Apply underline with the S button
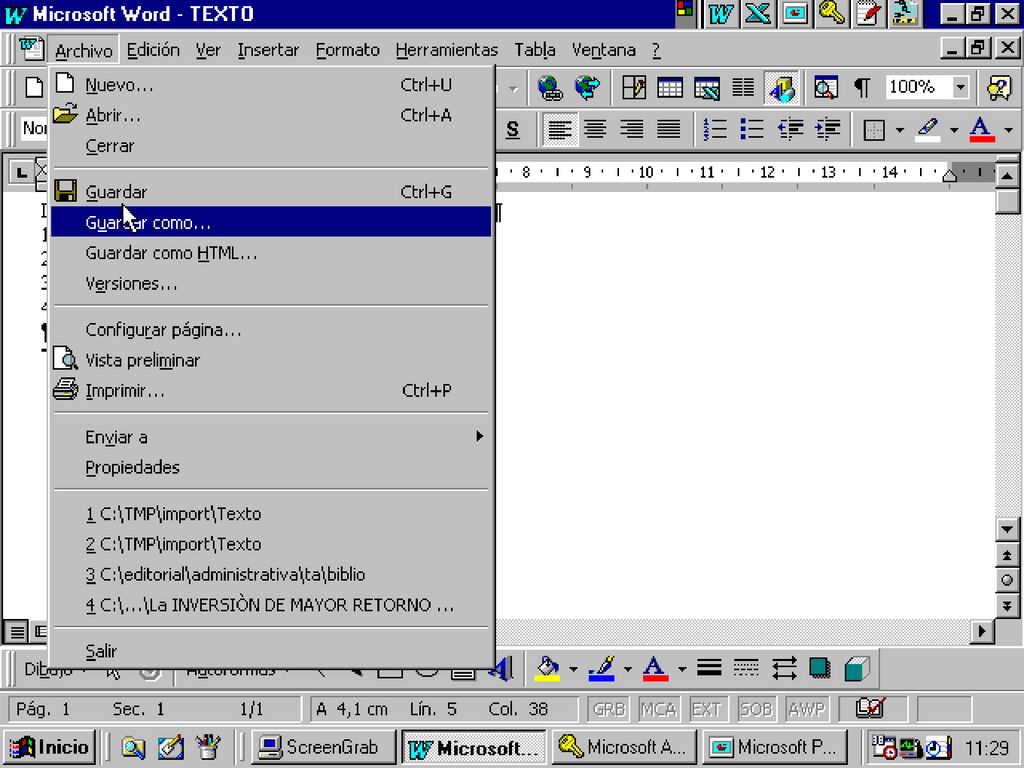The height and width of the screenshot is (768, 1024). (x=513, y=129)
